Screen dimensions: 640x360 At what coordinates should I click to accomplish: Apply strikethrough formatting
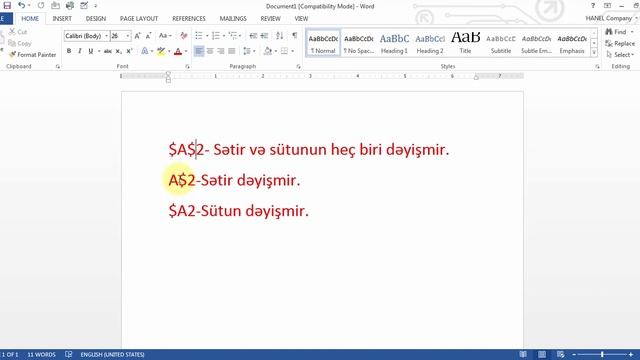(x=108, y=51)
